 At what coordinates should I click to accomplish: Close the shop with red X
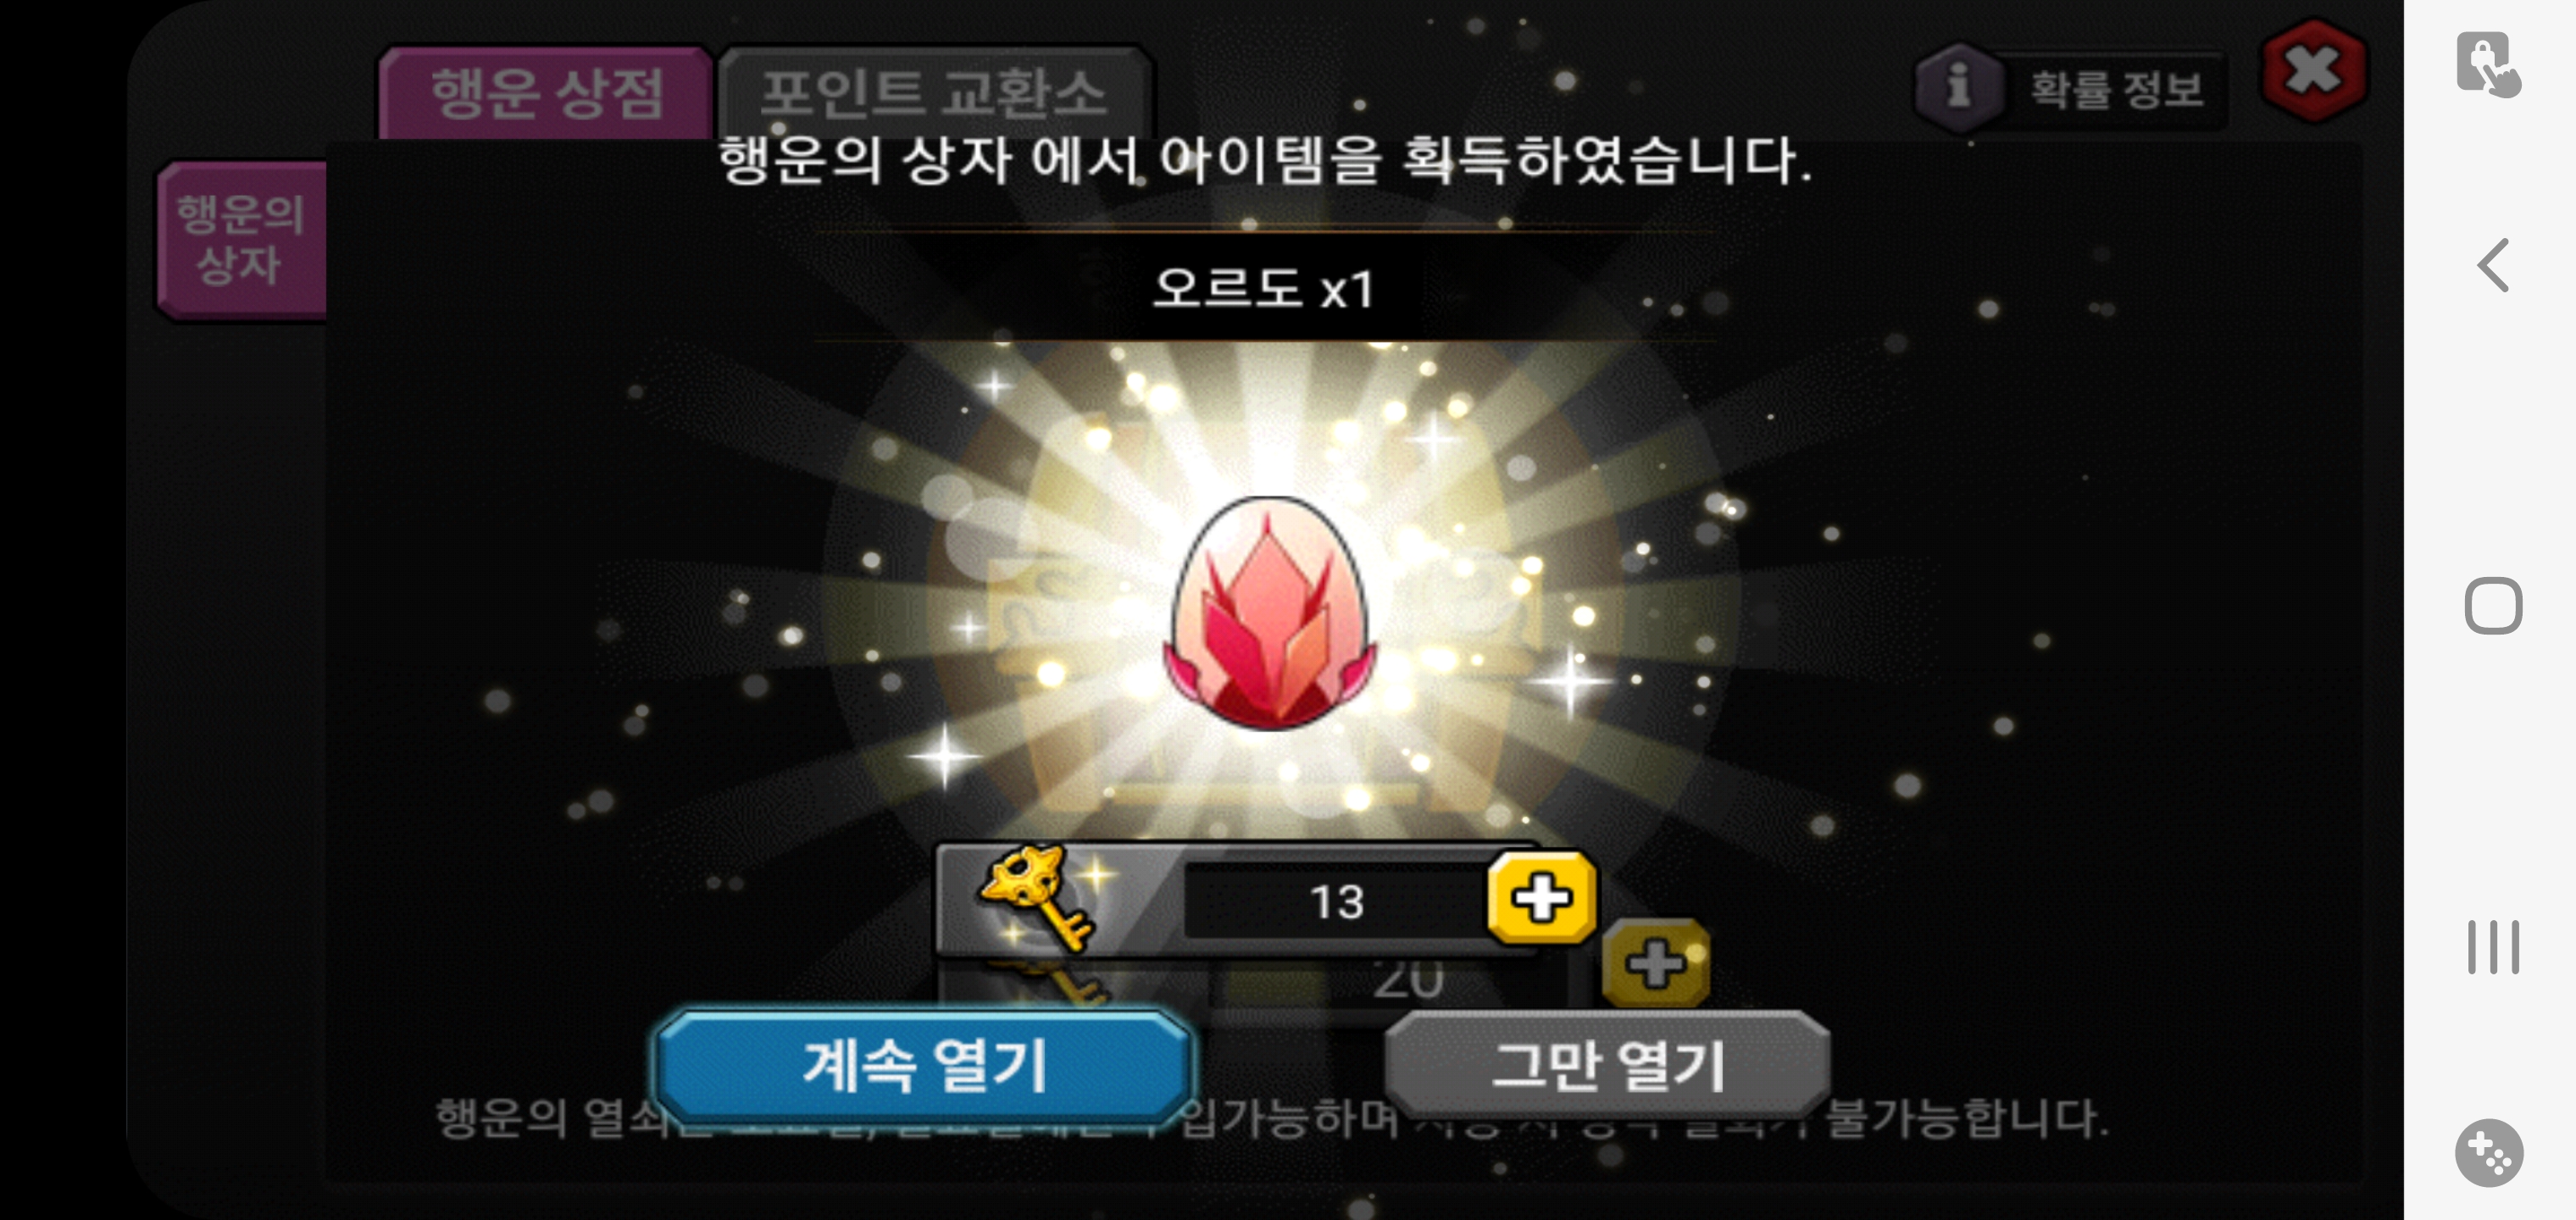tap(2314, 71)
